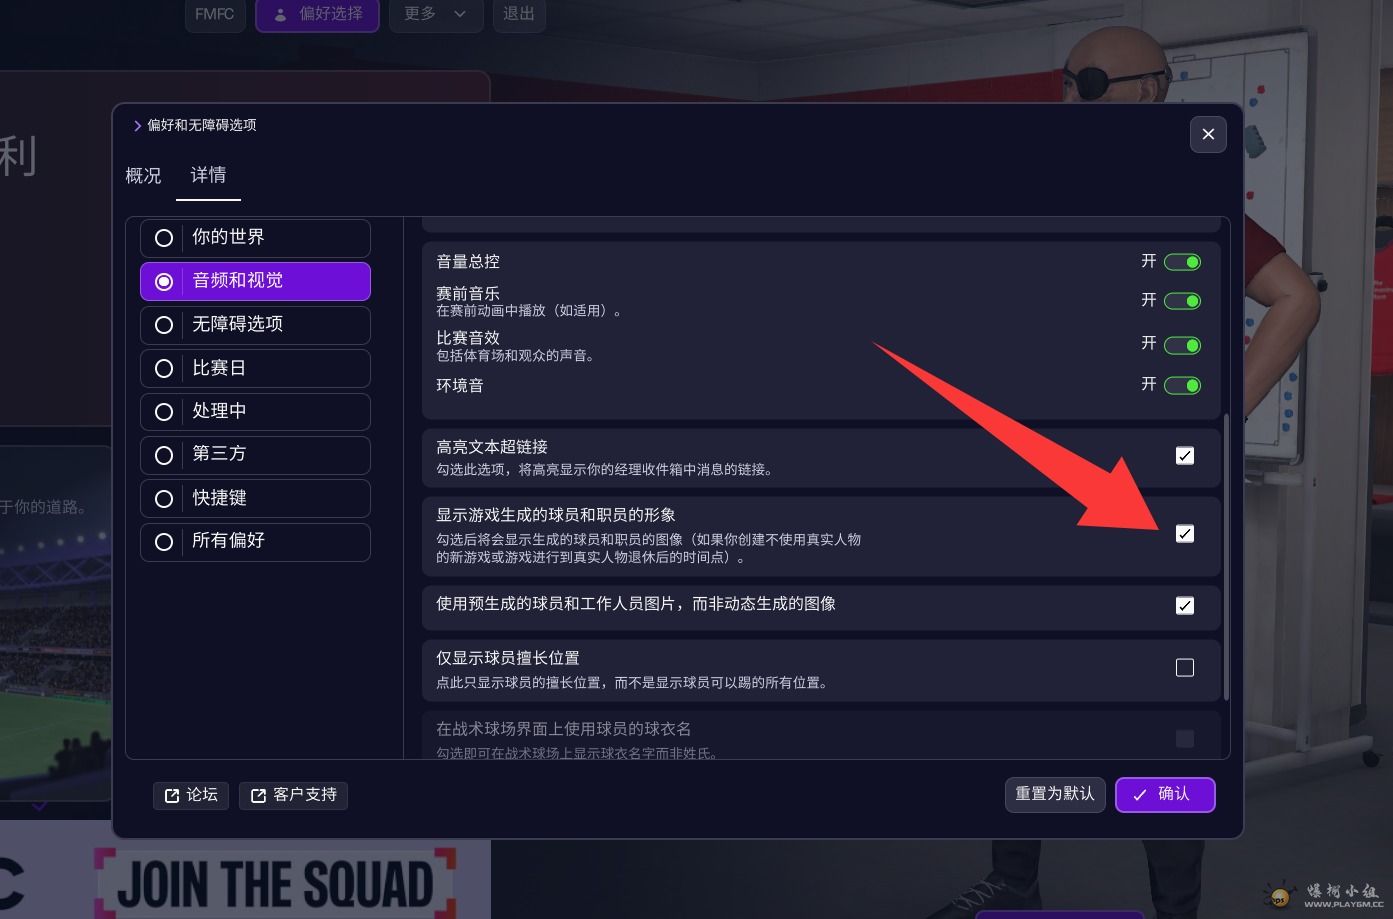Close the preferences dialog with X
The height and width of the screenshot is (919, 1393).
(x=1208, y=134)
